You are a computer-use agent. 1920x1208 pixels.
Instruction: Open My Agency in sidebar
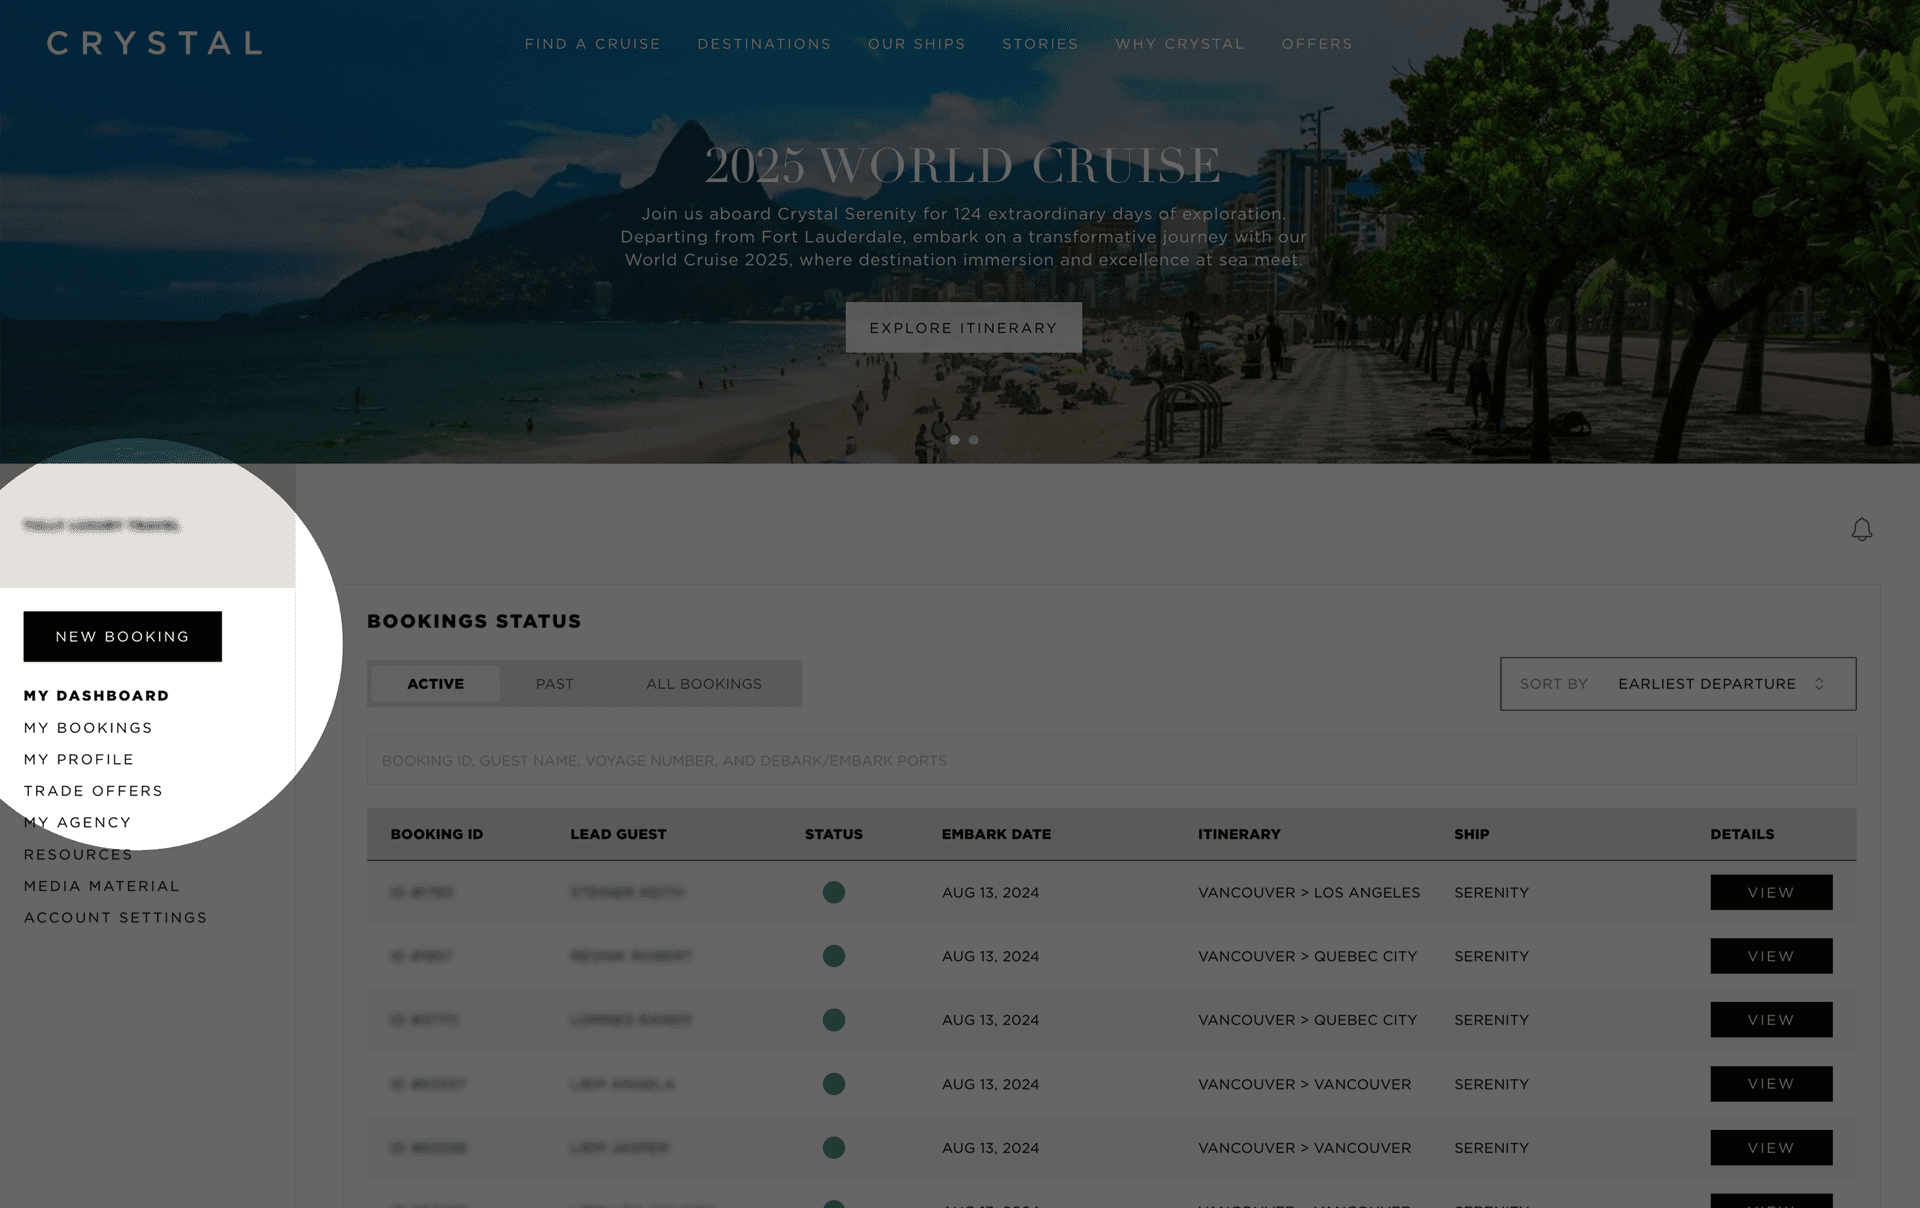coord(77,823)
